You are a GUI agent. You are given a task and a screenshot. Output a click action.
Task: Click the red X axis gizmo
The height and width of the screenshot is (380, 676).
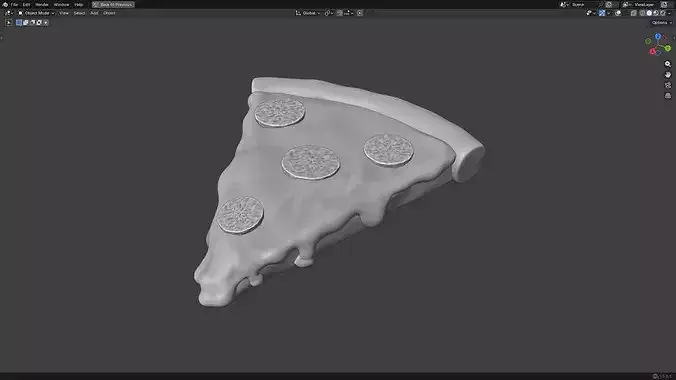point(653,51)
